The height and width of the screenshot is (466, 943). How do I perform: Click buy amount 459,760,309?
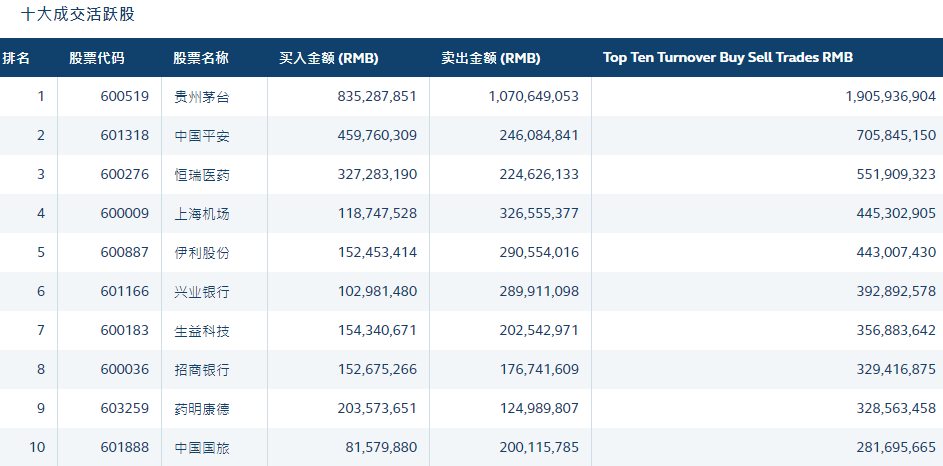click(377, 135)
